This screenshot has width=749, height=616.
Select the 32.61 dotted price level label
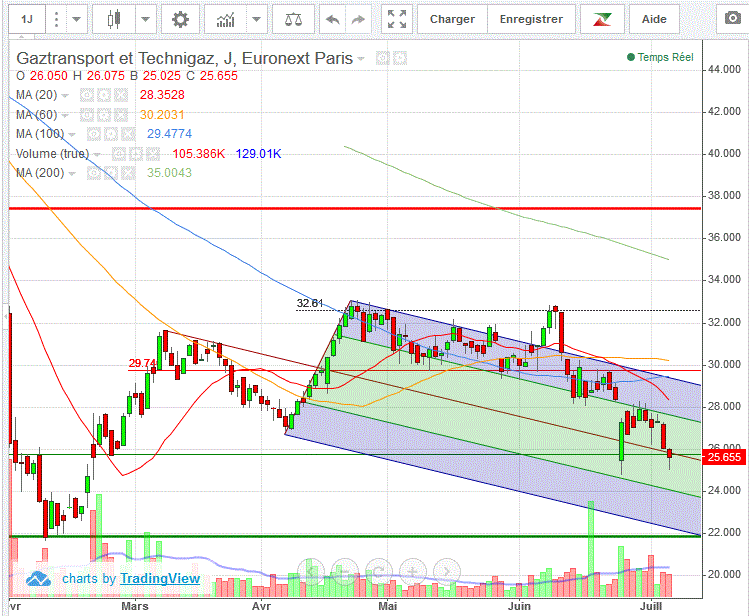click(310, 303)
